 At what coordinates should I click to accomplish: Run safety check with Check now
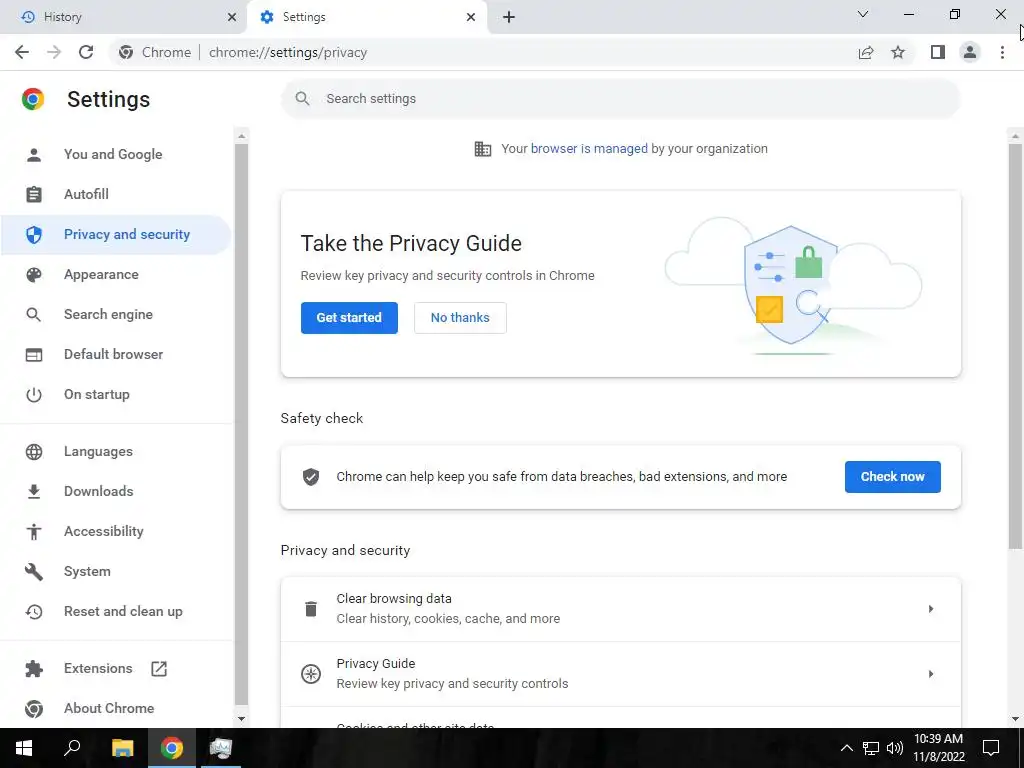coord(893,477)
